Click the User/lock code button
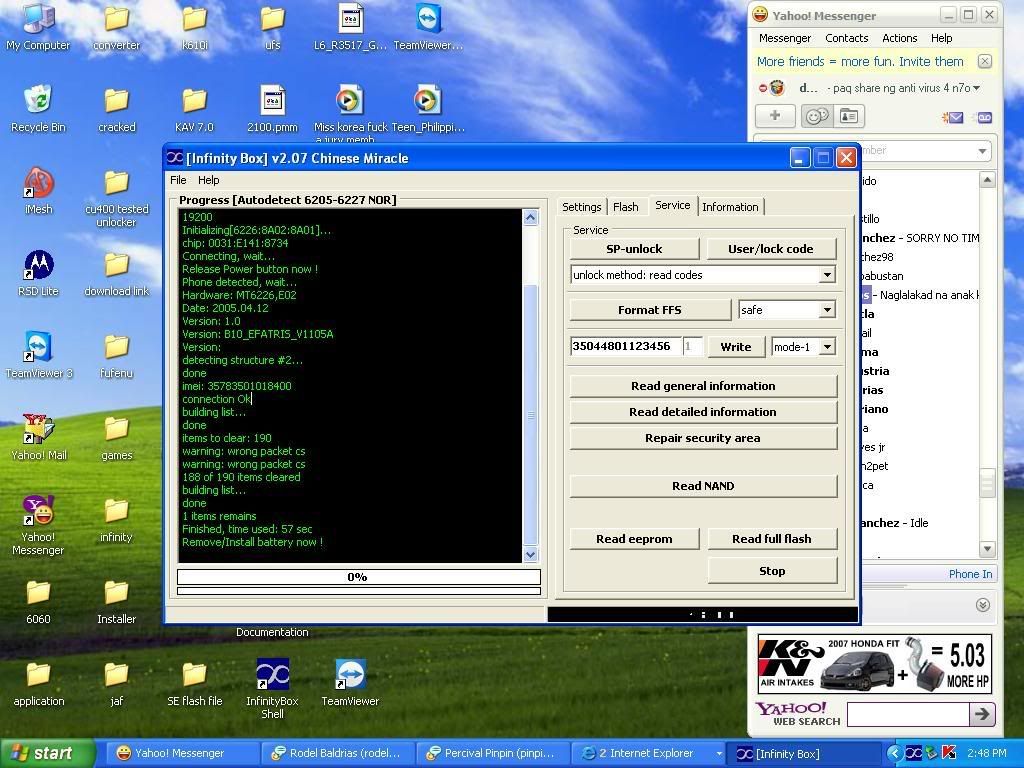The image size is (1024, 768). coord(771,249)
